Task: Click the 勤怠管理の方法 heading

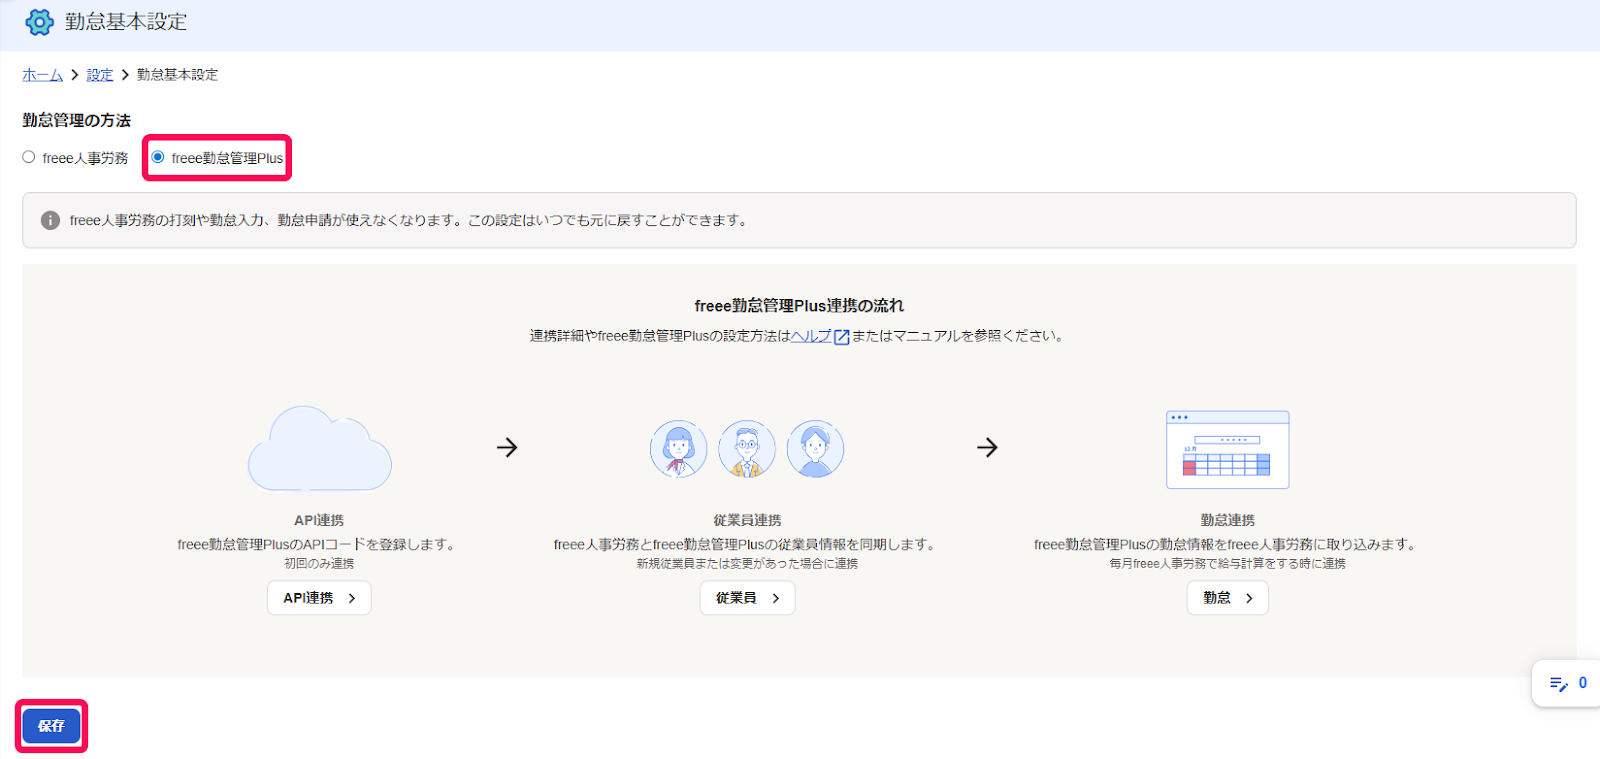Action: 77,120
